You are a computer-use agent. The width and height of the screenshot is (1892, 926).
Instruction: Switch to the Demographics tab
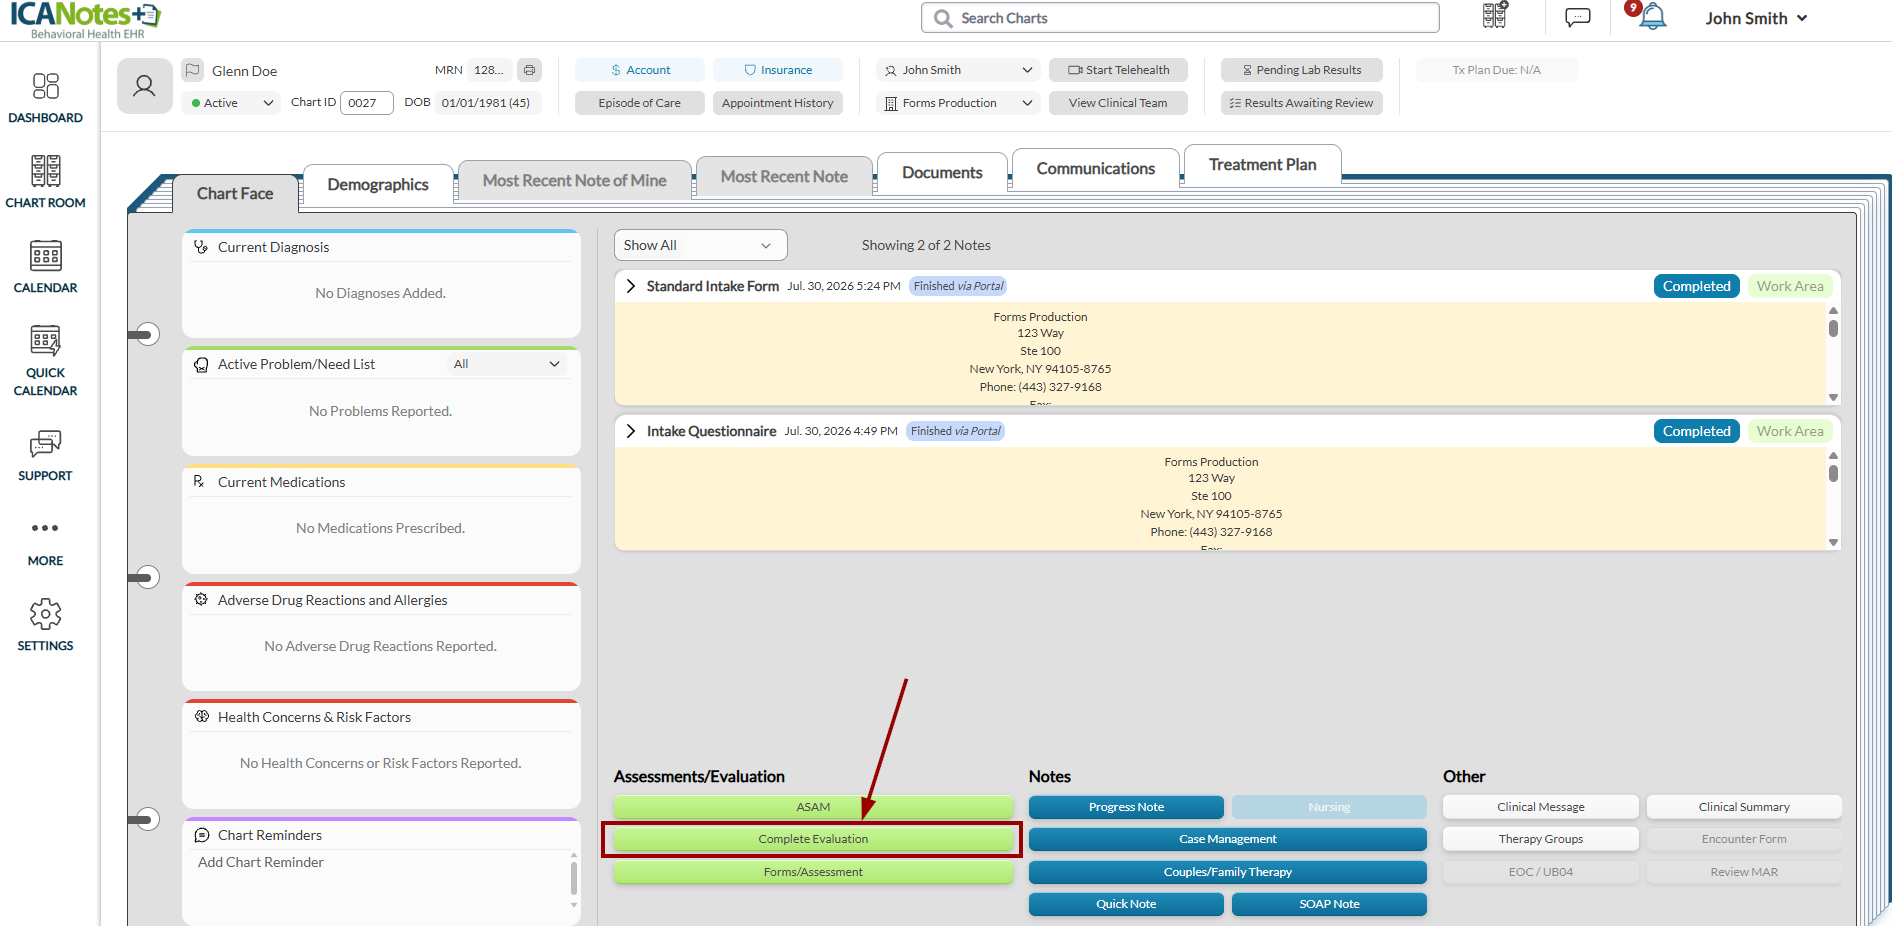coord(378,185)
